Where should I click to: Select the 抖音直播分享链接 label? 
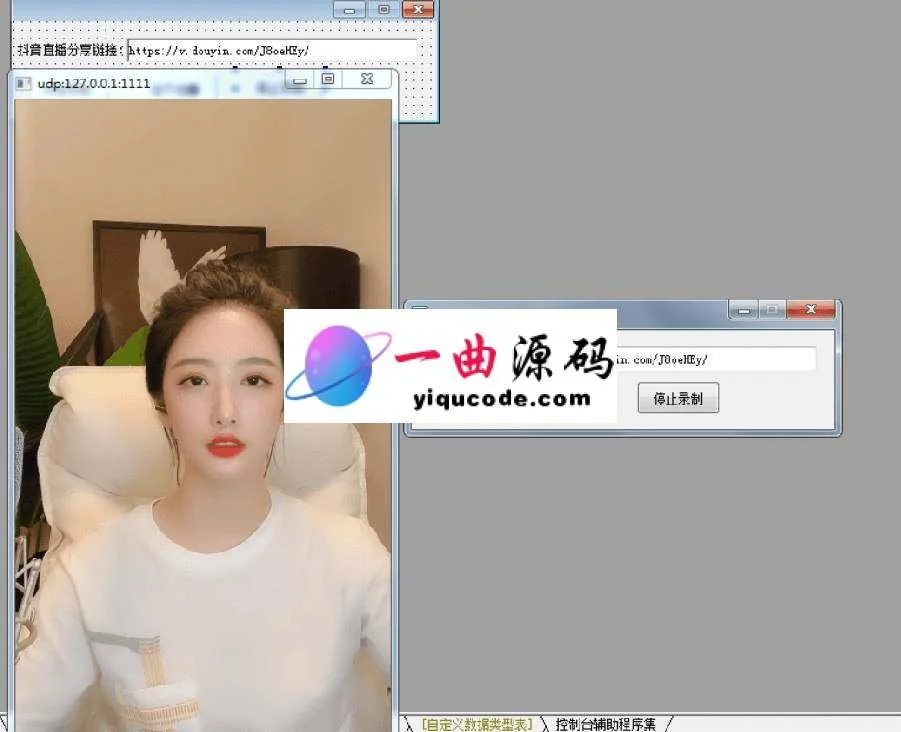(70, 50)
